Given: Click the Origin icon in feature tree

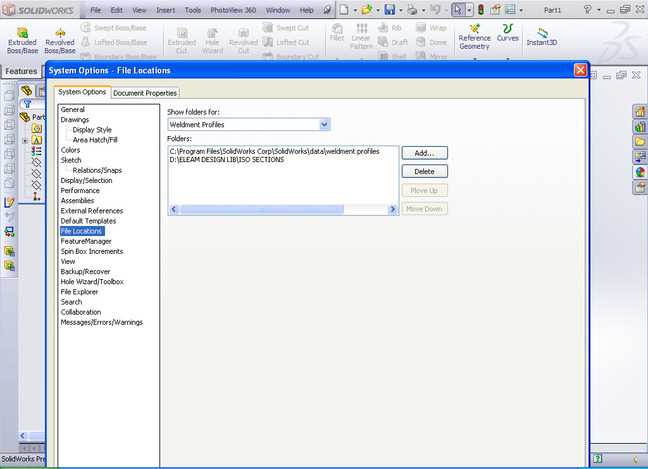Looking at the screenshot, I should tap(37, 197).
